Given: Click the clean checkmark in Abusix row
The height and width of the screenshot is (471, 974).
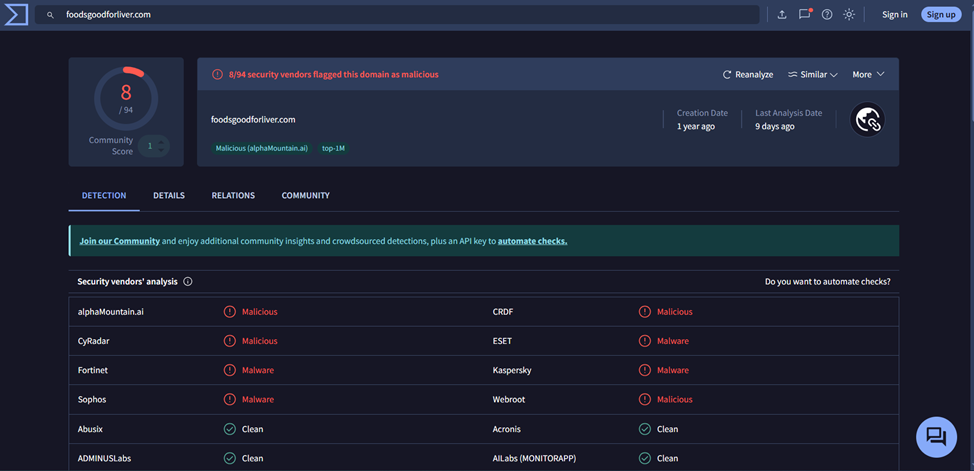Looking at the screenshot, I should 229,429.
